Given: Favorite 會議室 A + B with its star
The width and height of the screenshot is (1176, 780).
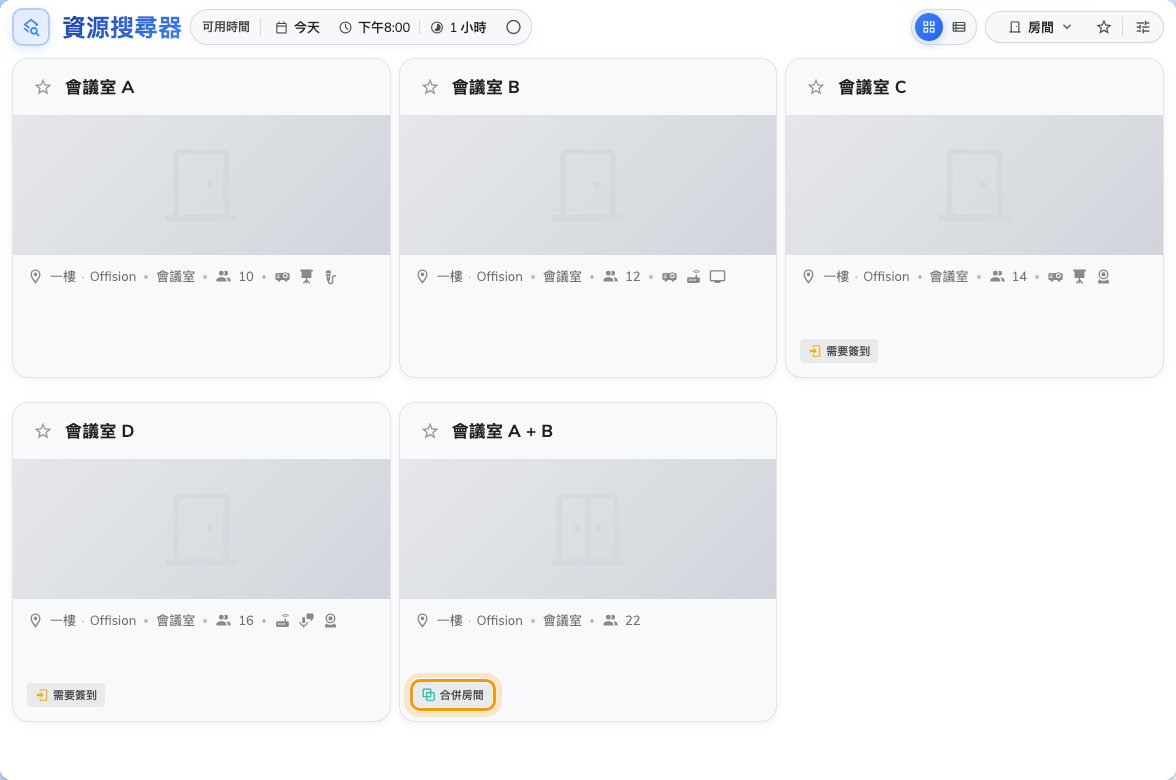Looking at the screenshot, I should pos(430,431).
